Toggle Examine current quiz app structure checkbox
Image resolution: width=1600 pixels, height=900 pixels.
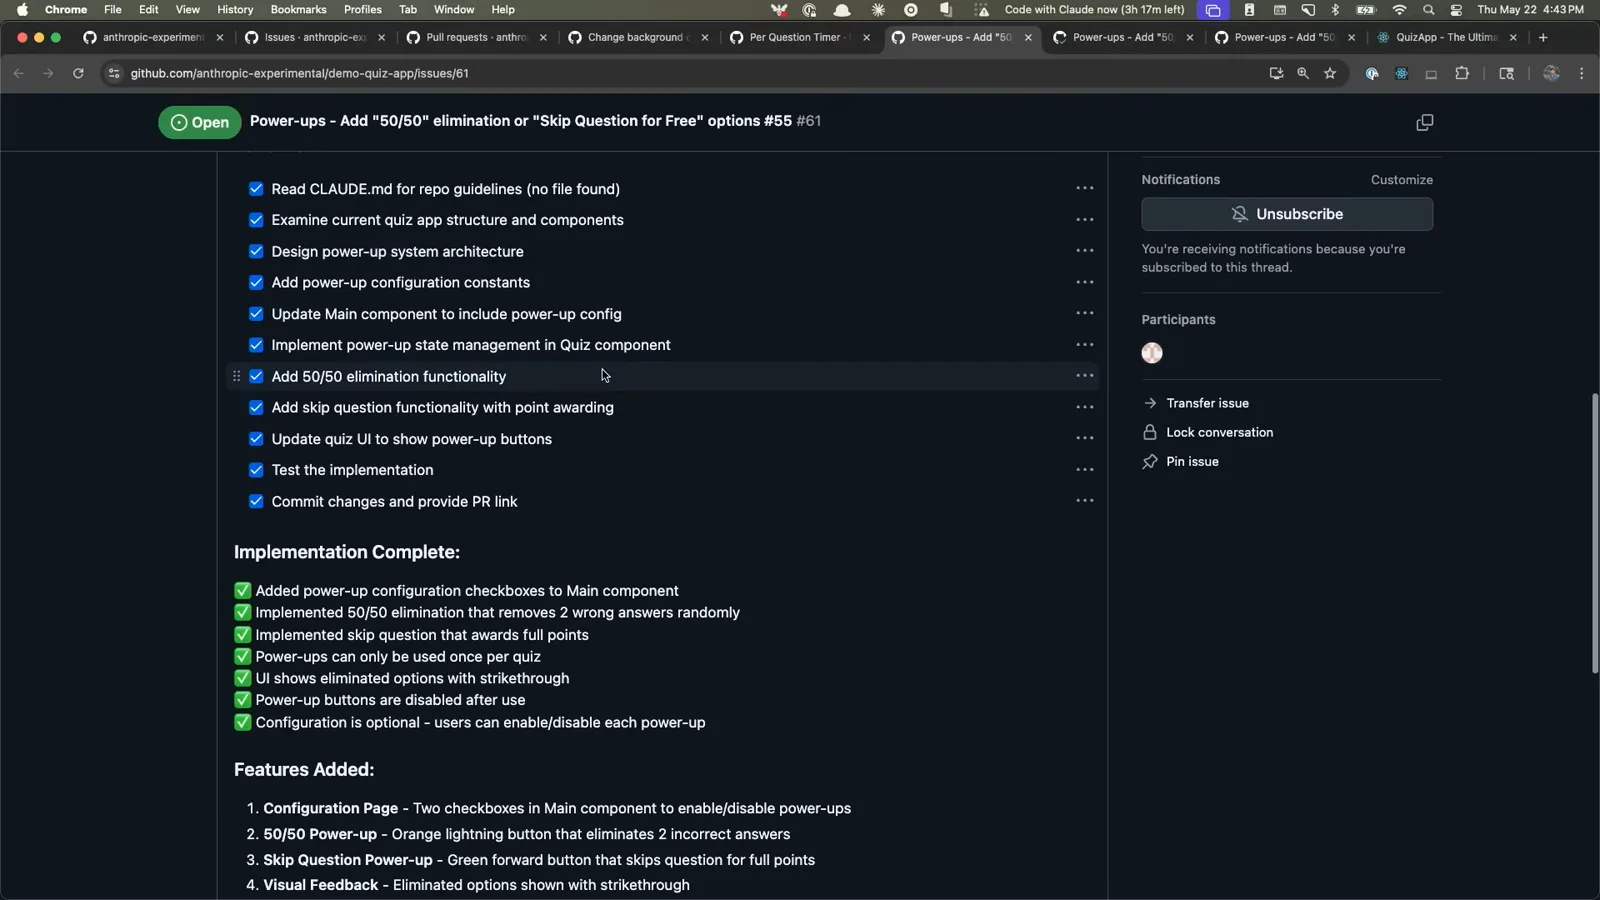tap(256, 220)
